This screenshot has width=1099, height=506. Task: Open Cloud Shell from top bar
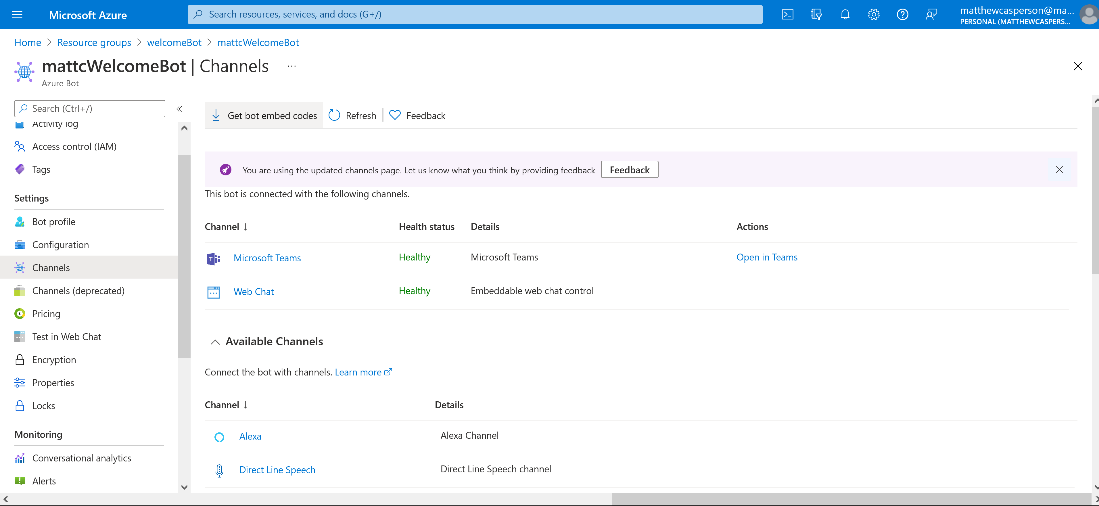coord(788,14)
